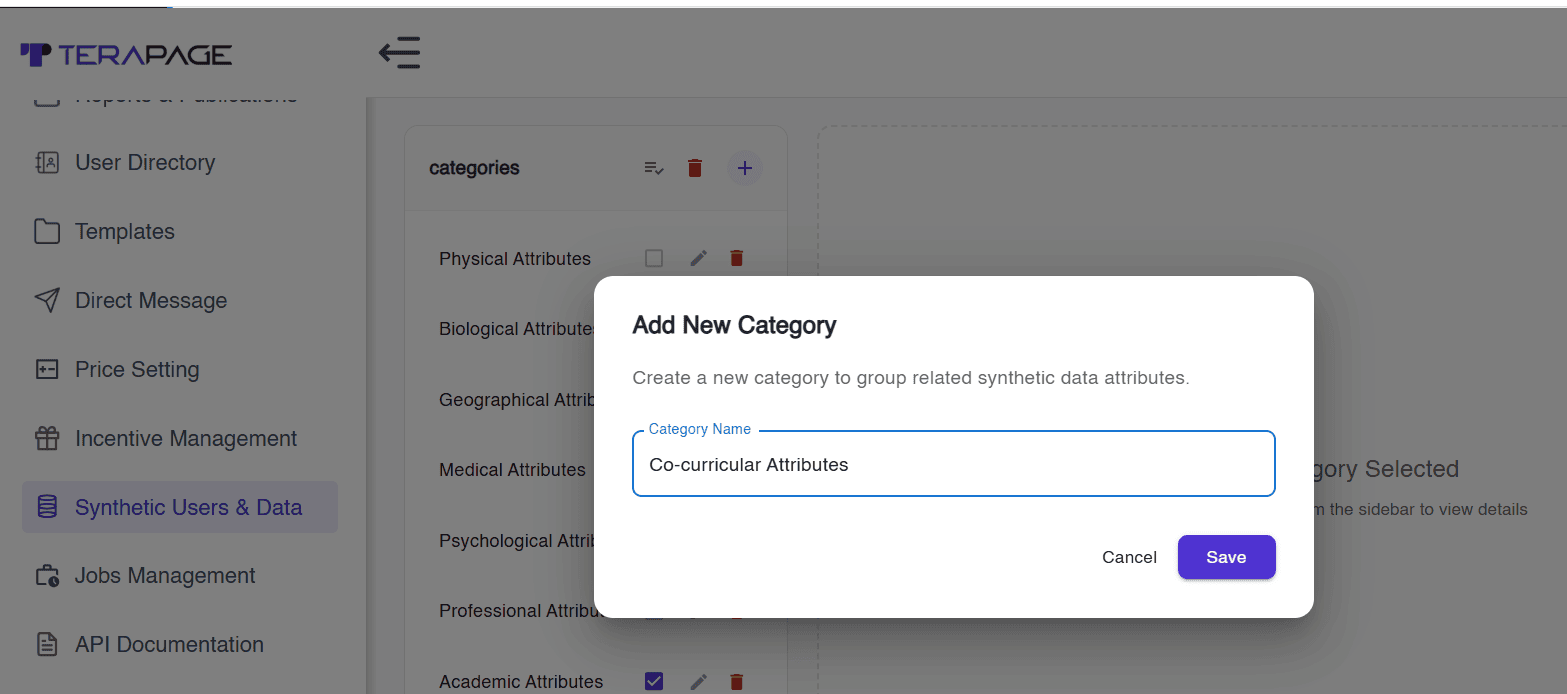
Task: Select Synthetic Users & Data menu item
Action: coord(180,507)
